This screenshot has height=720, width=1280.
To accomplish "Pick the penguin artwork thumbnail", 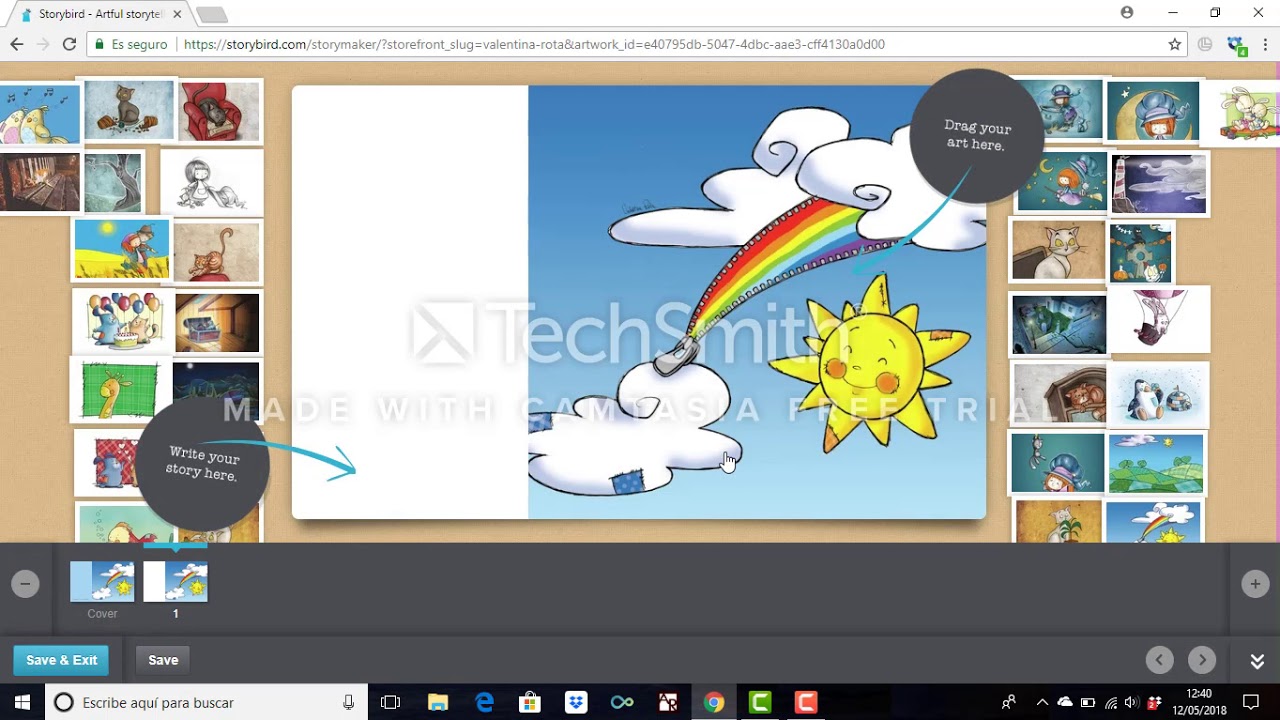I will 1159,395.
